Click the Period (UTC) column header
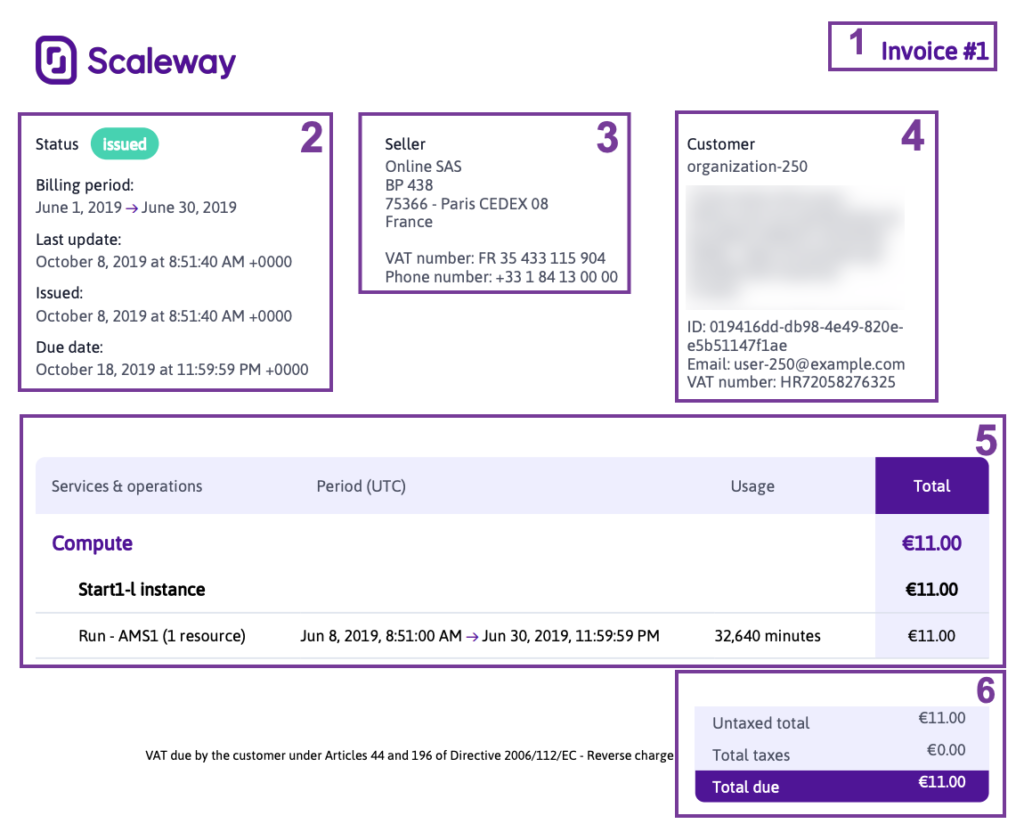 [x=361, y=487]
